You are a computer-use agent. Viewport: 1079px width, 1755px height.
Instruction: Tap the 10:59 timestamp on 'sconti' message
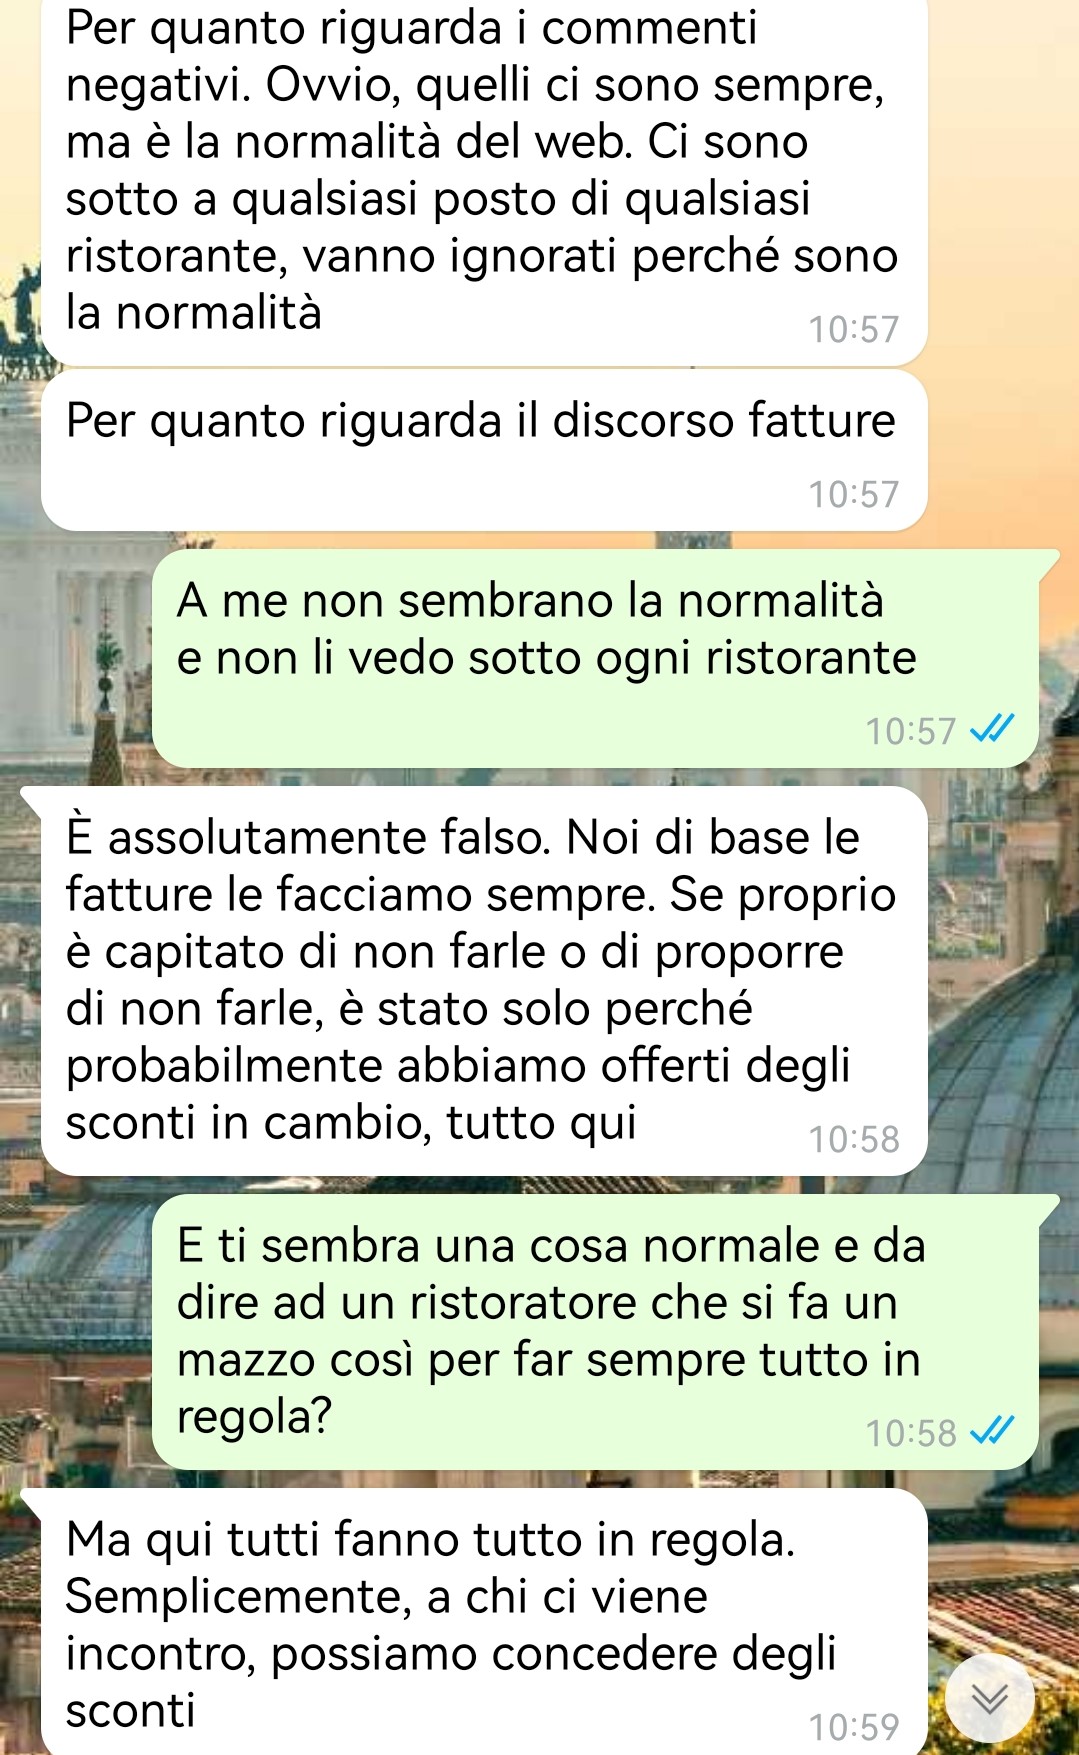point(854,1727)
